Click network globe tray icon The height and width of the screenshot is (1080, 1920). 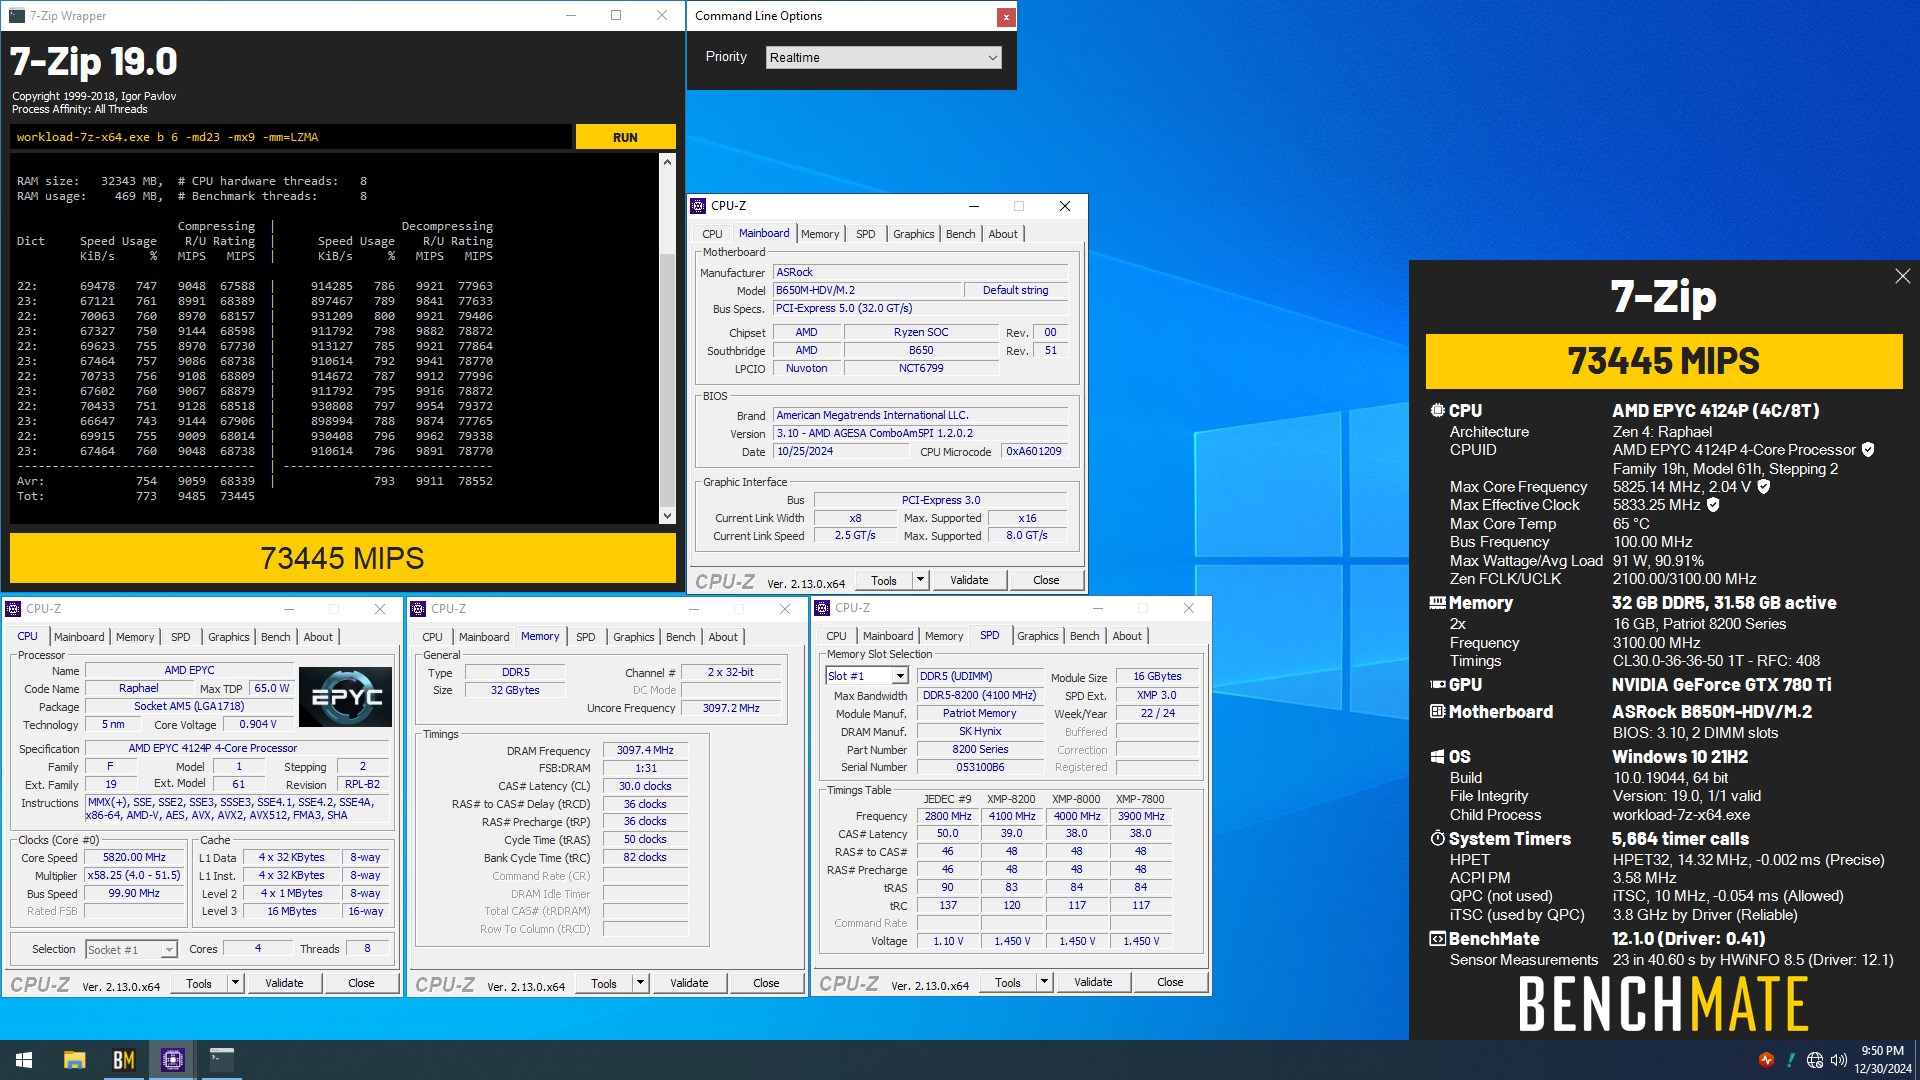coord(1814,1060)
